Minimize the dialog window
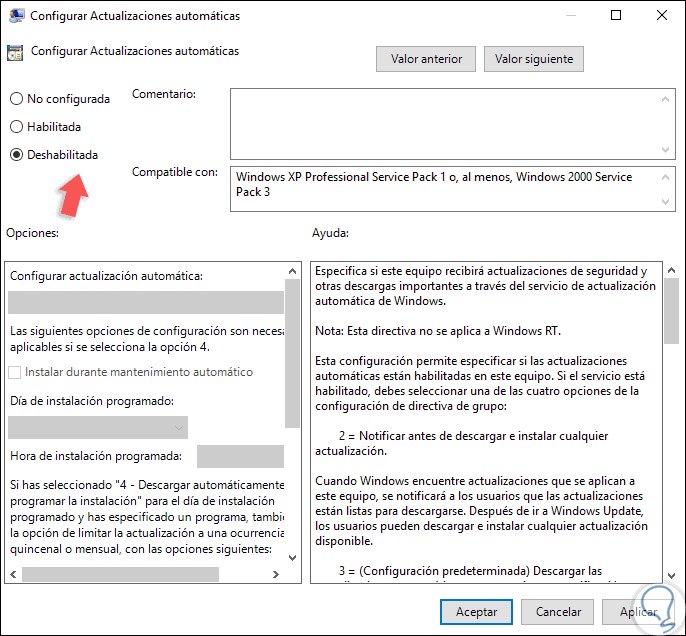The image size is (686, 636). tap(570, 15)
